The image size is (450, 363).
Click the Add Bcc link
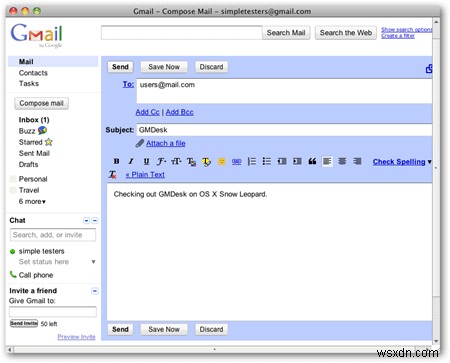[x=180, y=112]
